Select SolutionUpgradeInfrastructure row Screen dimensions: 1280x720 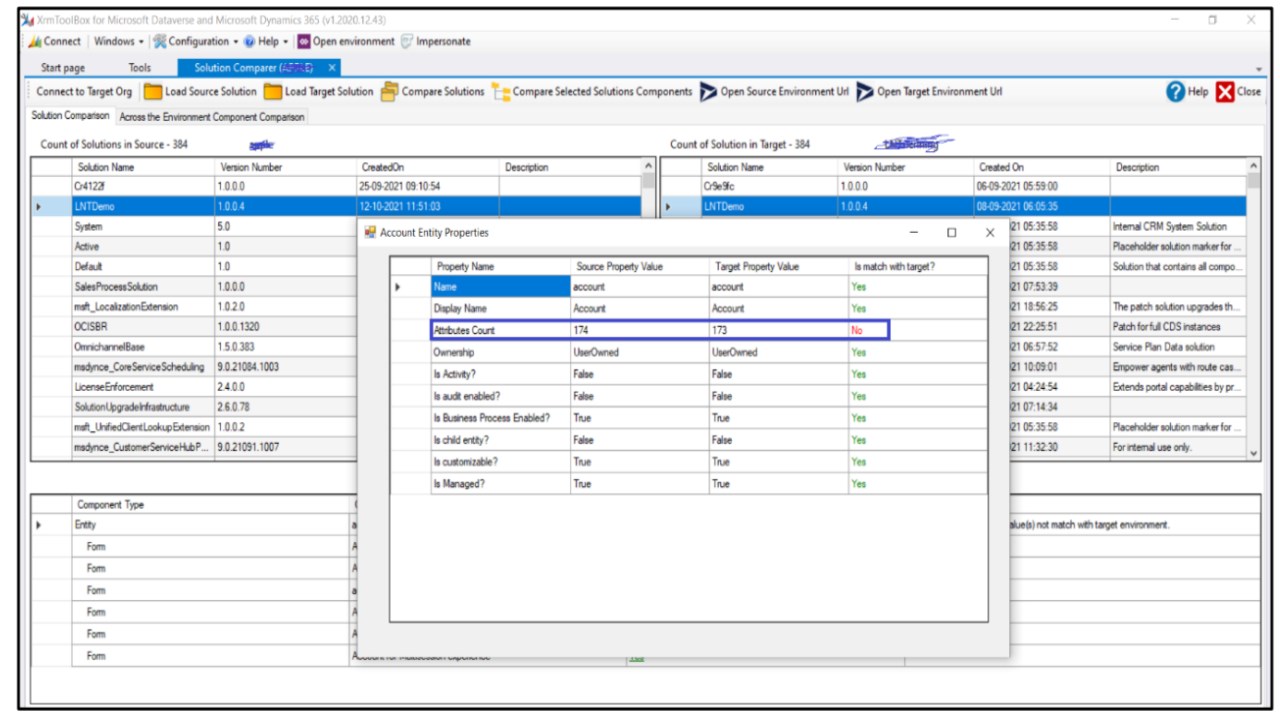[x=194, y=407]
